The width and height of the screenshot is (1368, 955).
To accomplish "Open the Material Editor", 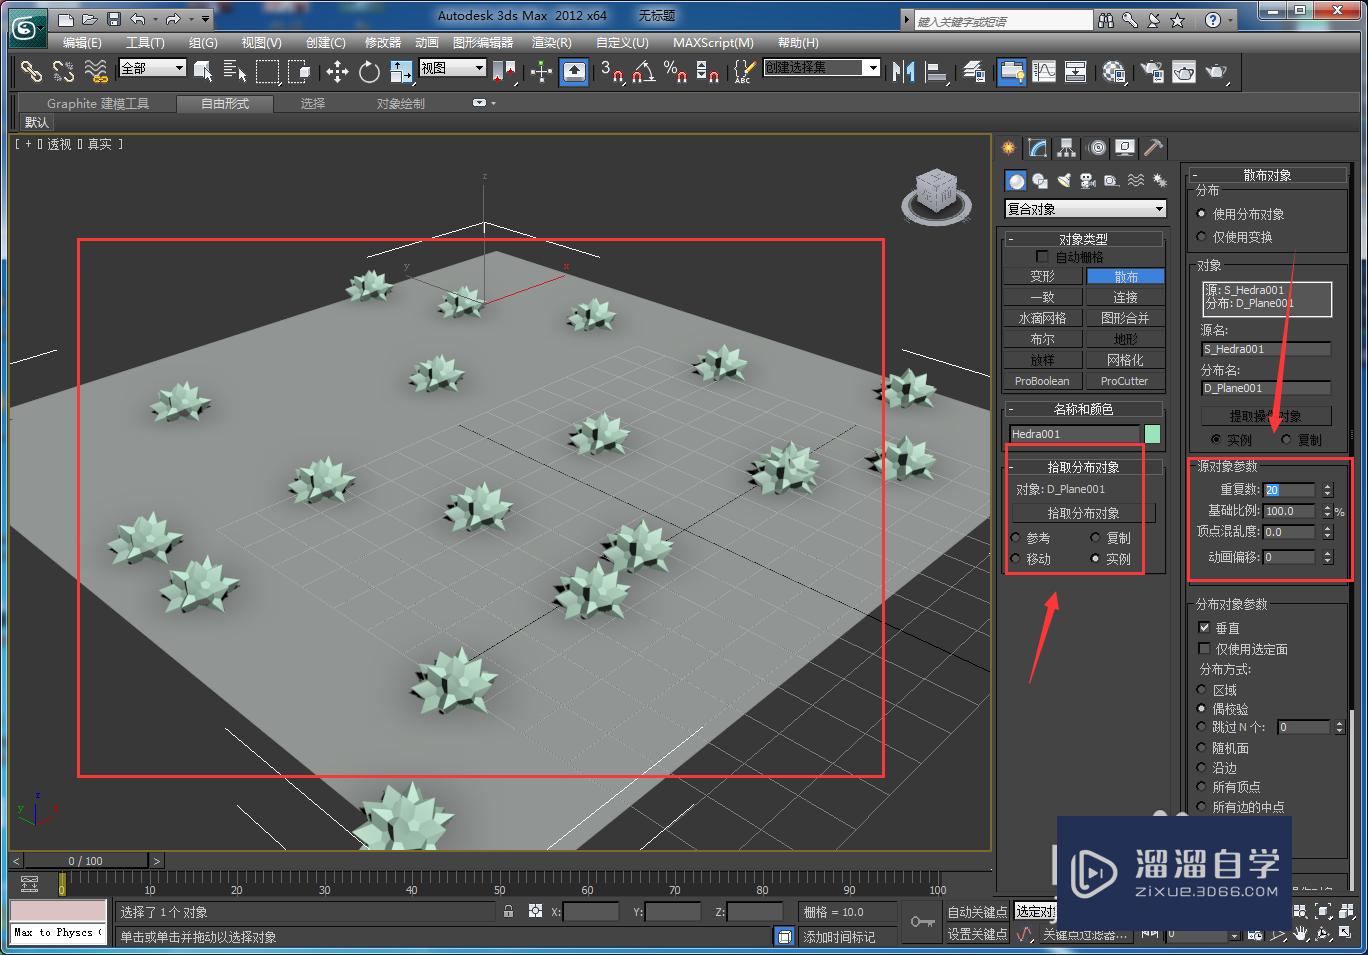I will [x=1114, y=71].
